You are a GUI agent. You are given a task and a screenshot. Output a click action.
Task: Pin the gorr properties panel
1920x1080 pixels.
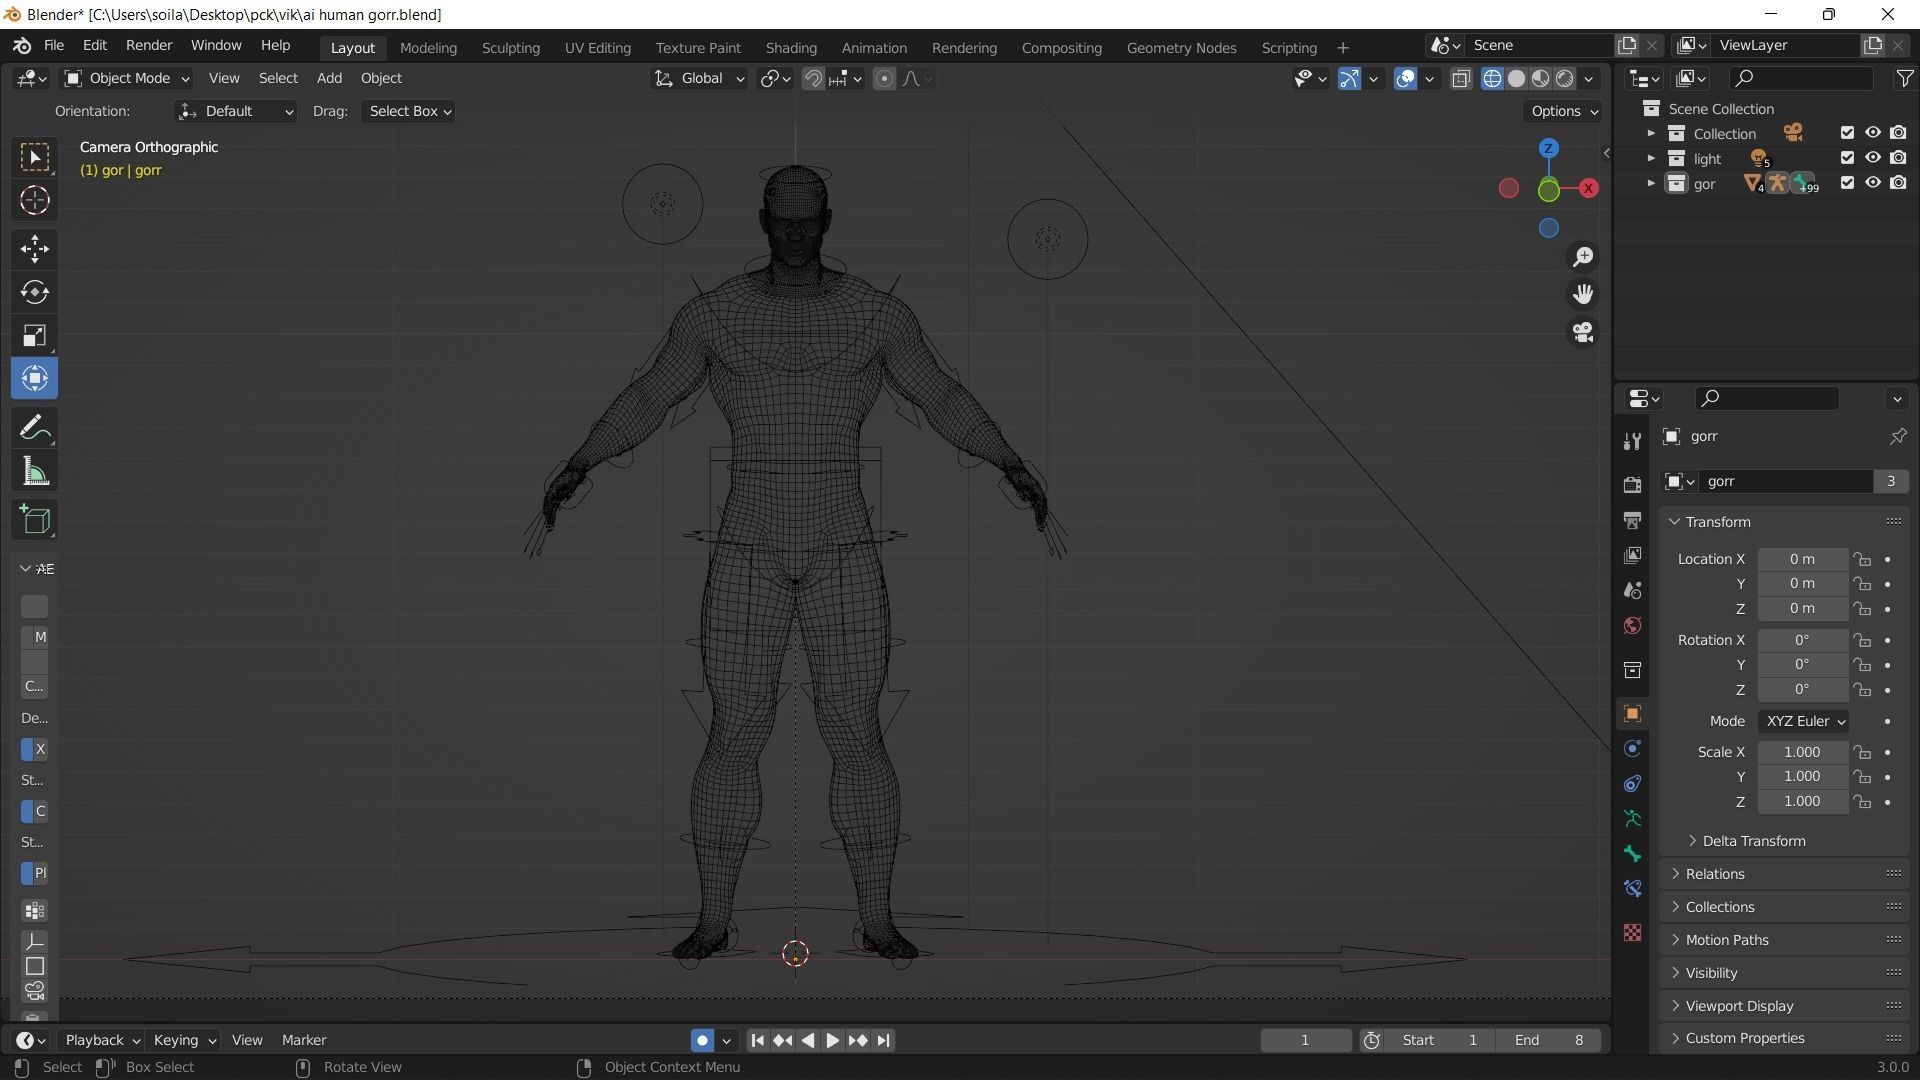pyautogui.click(x=1897, y=436)
